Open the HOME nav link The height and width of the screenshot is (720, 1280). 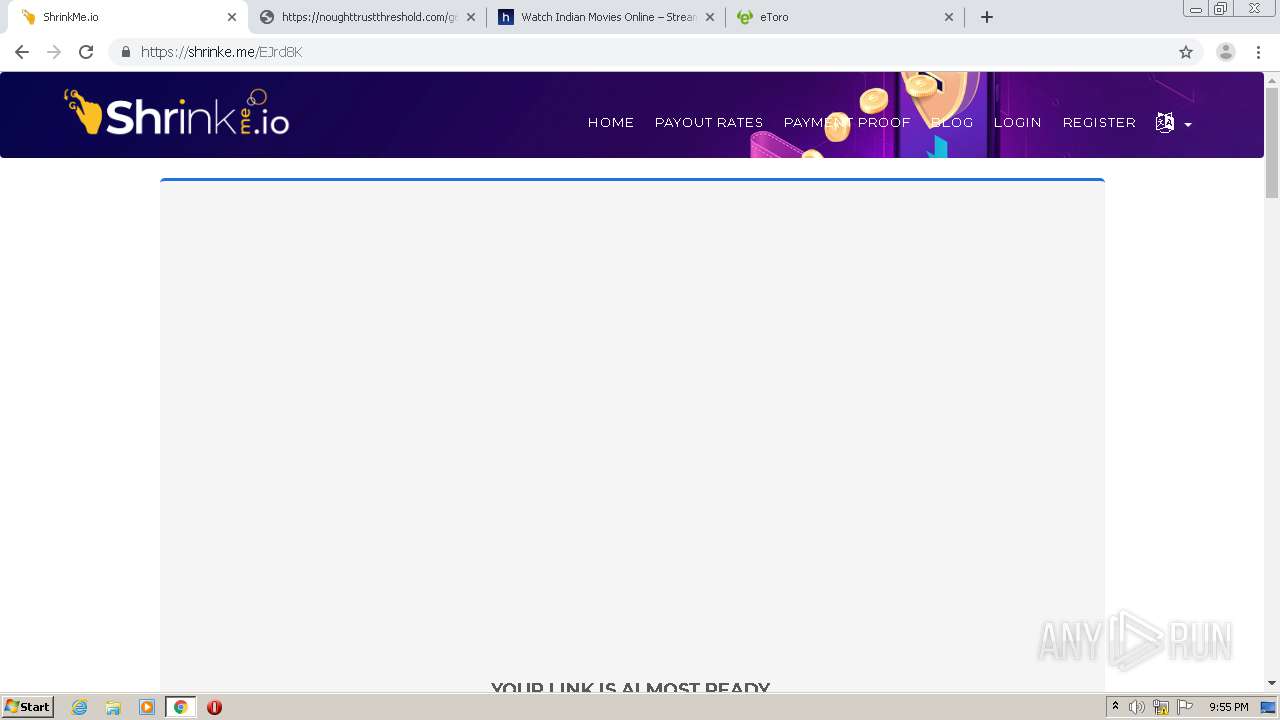[611, 122]
